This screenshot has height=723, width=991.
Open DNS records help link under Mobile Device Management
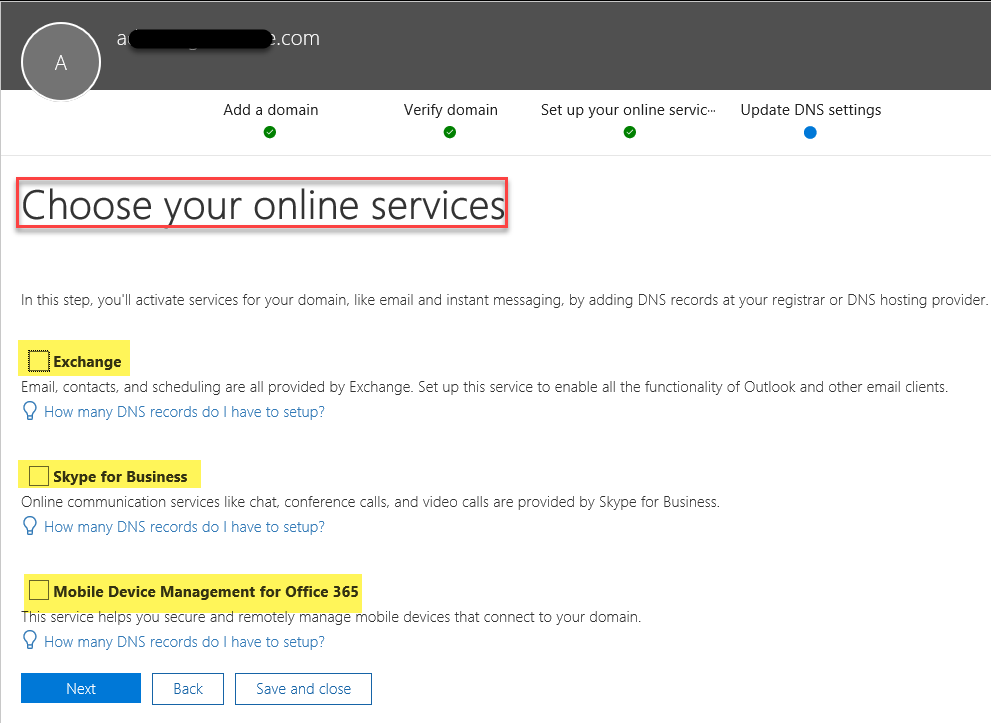(184, 642)
